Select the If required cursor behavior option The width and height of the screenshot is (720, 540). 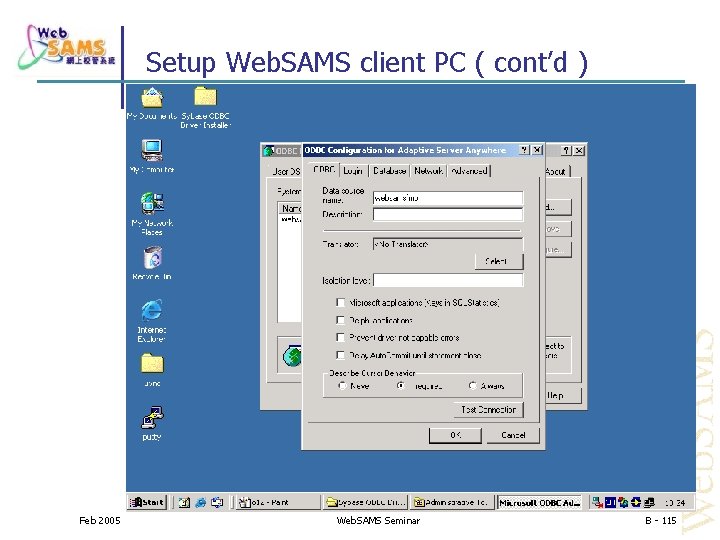point(401,386)
